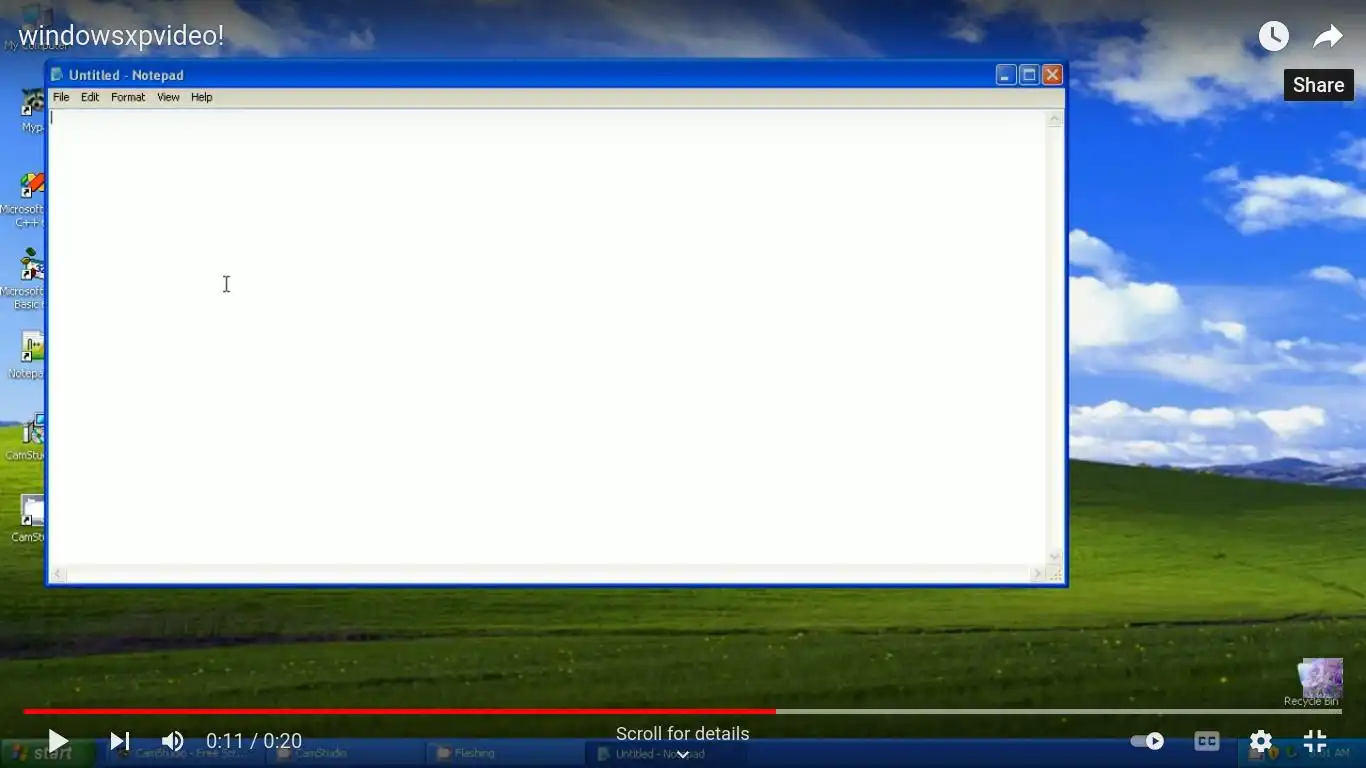The image size is (1366, 768).
Task: Click the Flashing taskbar button
Action: point(503,754)
